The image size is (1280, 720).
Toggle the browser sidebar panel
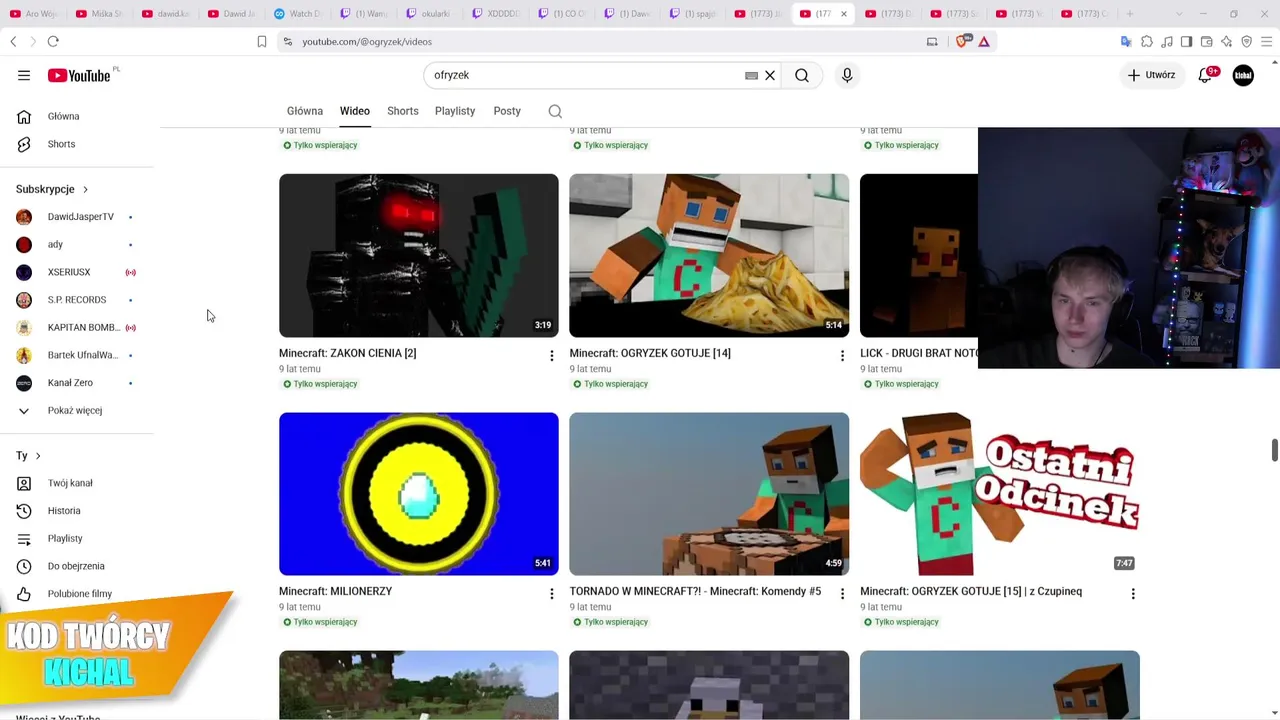click(x=1186, y=41)
